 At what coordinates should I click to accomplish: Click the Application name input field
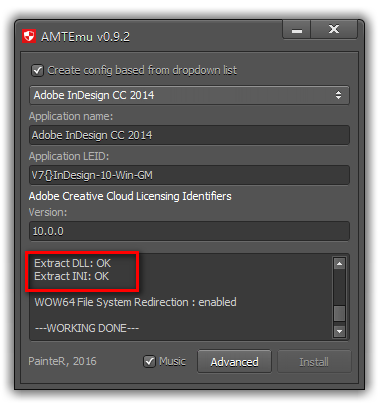pos(189,135)
